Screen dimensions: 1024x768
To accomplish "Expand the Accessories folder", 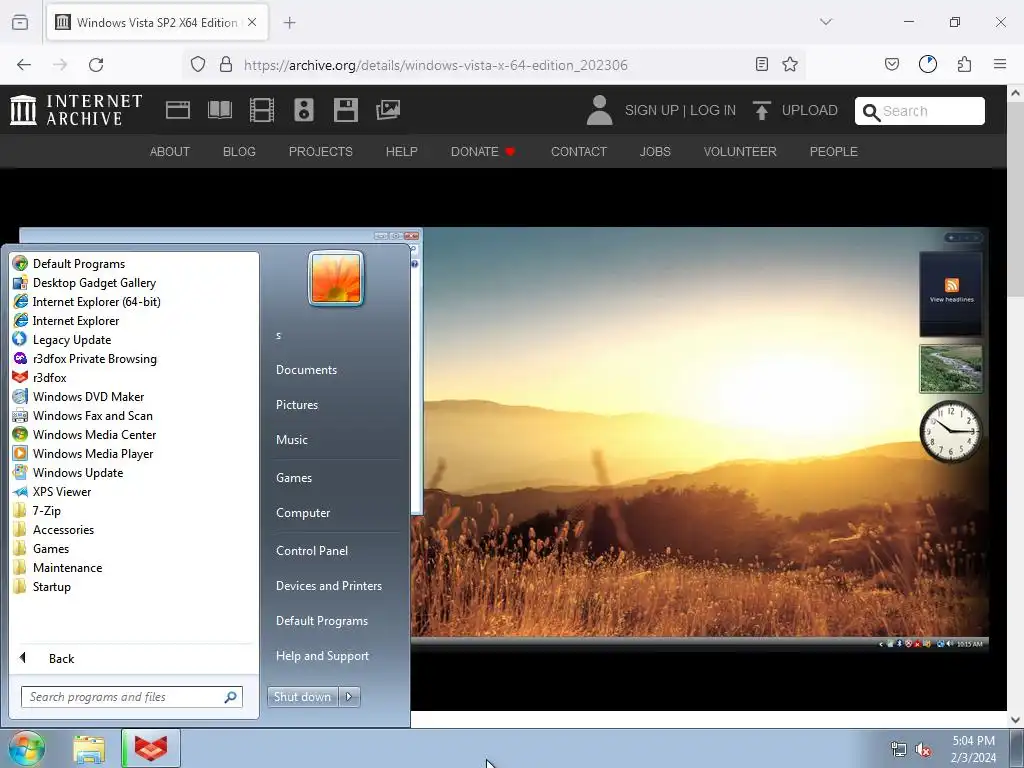I will (x=134, y=530).
